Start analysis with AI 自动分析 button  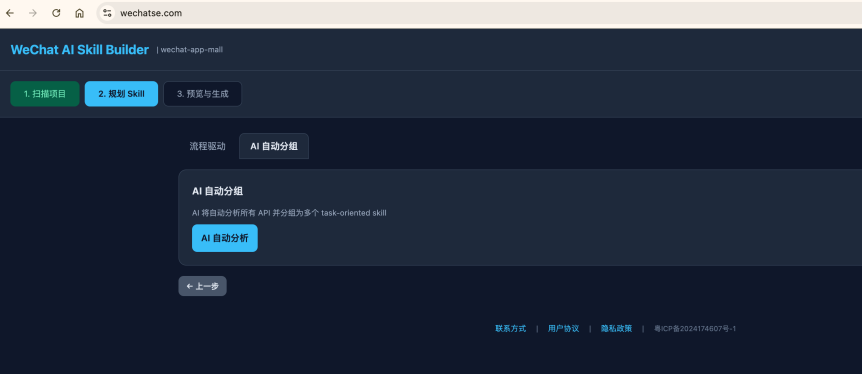click(225, 238)
